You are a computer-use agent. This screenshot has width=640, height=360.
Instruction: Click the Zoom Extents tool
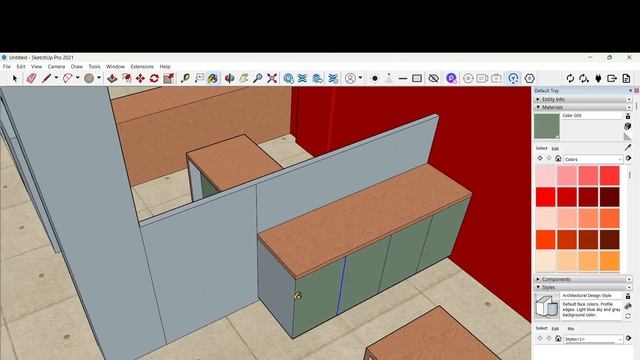[x=272, y=78]
